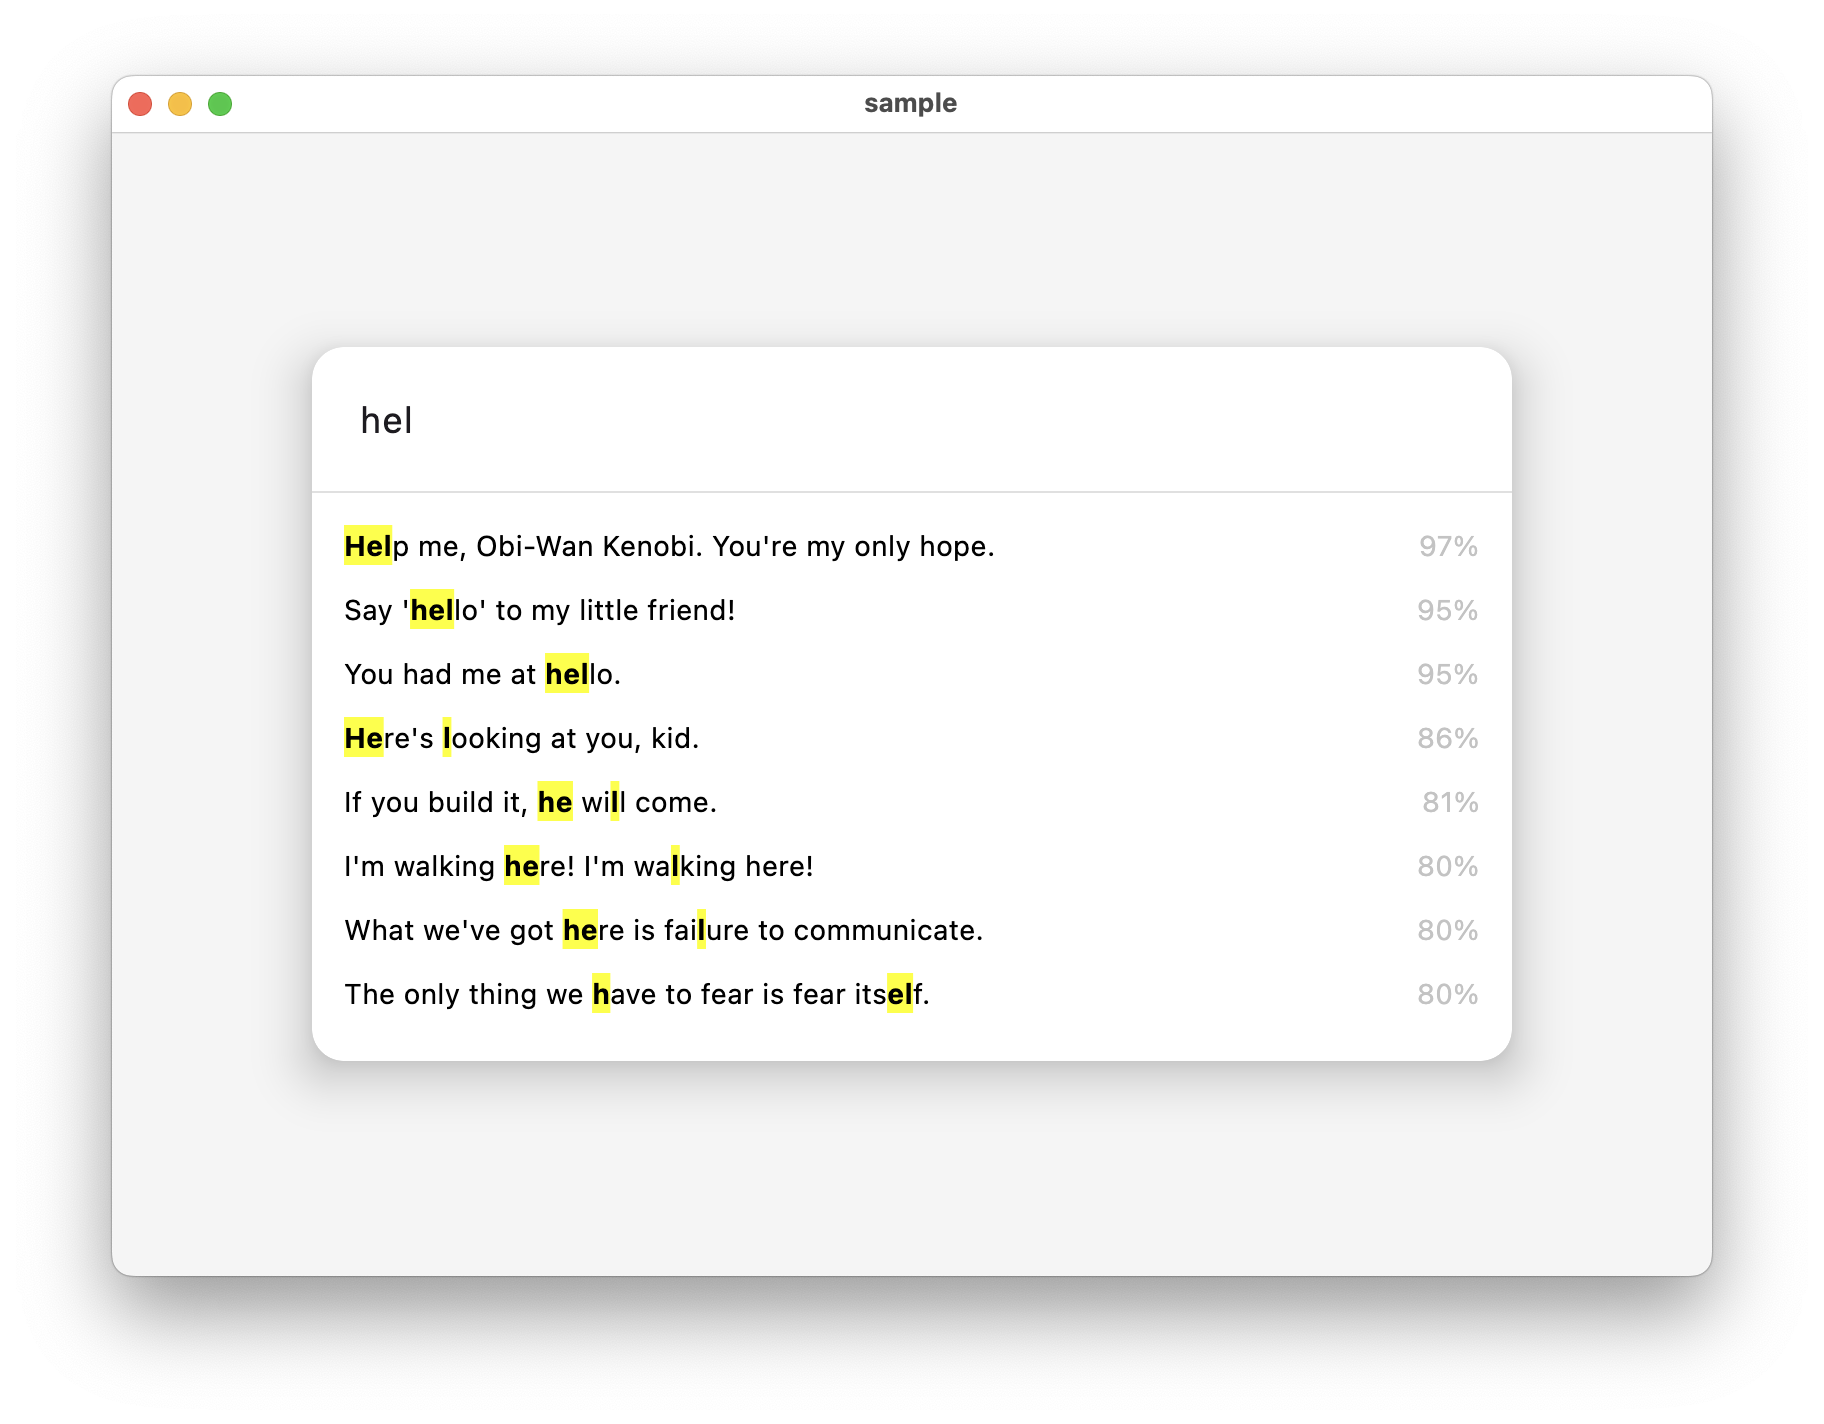Viewport: 1824px width, 1424px height.
Task: Select the 'You had me at hello' result
Action: (x=483, y=674)
